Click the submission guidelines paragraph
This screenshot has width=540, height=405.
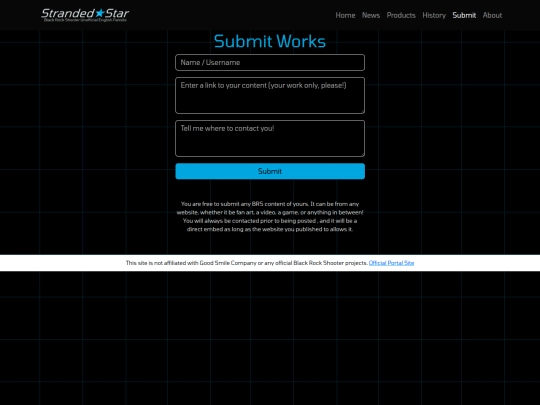point(270,217)
